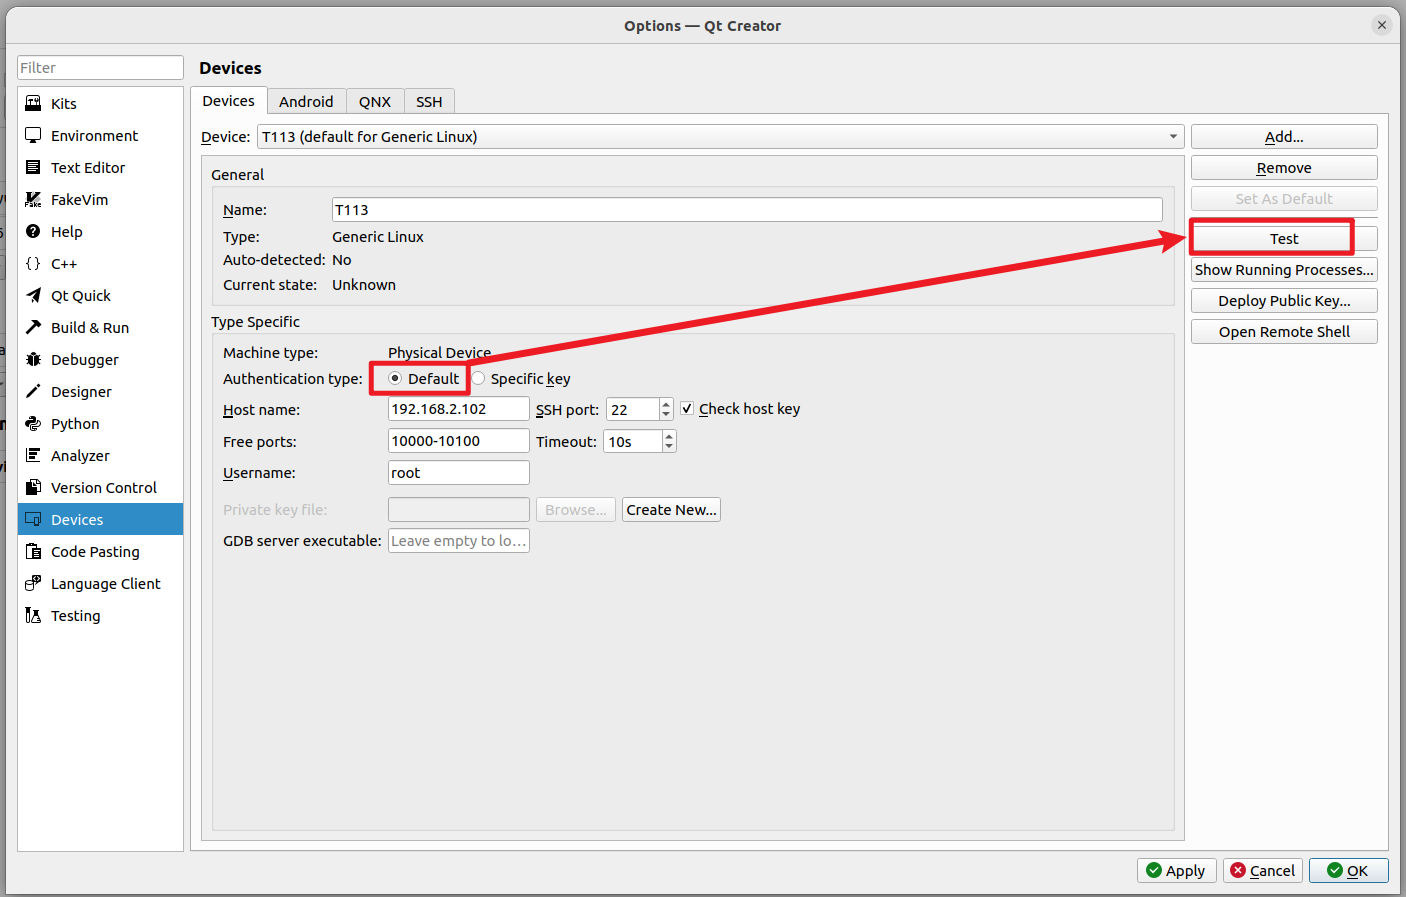Open the Testing flask icon
Screen dimensions: 1406x897
33,616
